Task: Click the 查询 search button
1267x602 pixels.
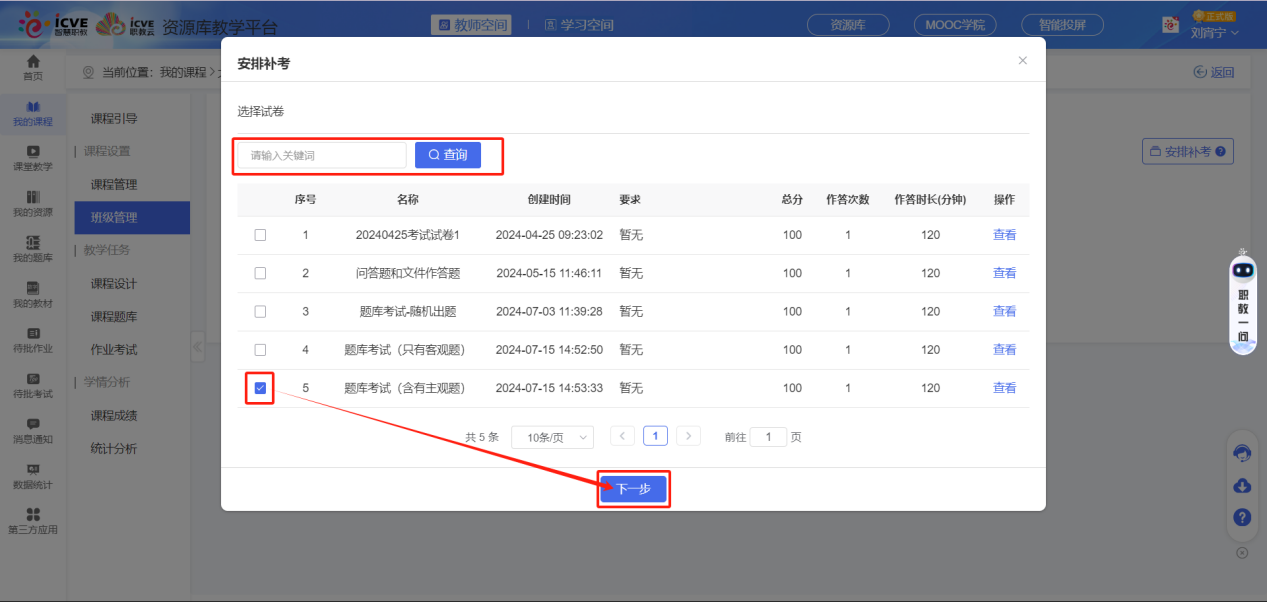Action: [448, 155]
